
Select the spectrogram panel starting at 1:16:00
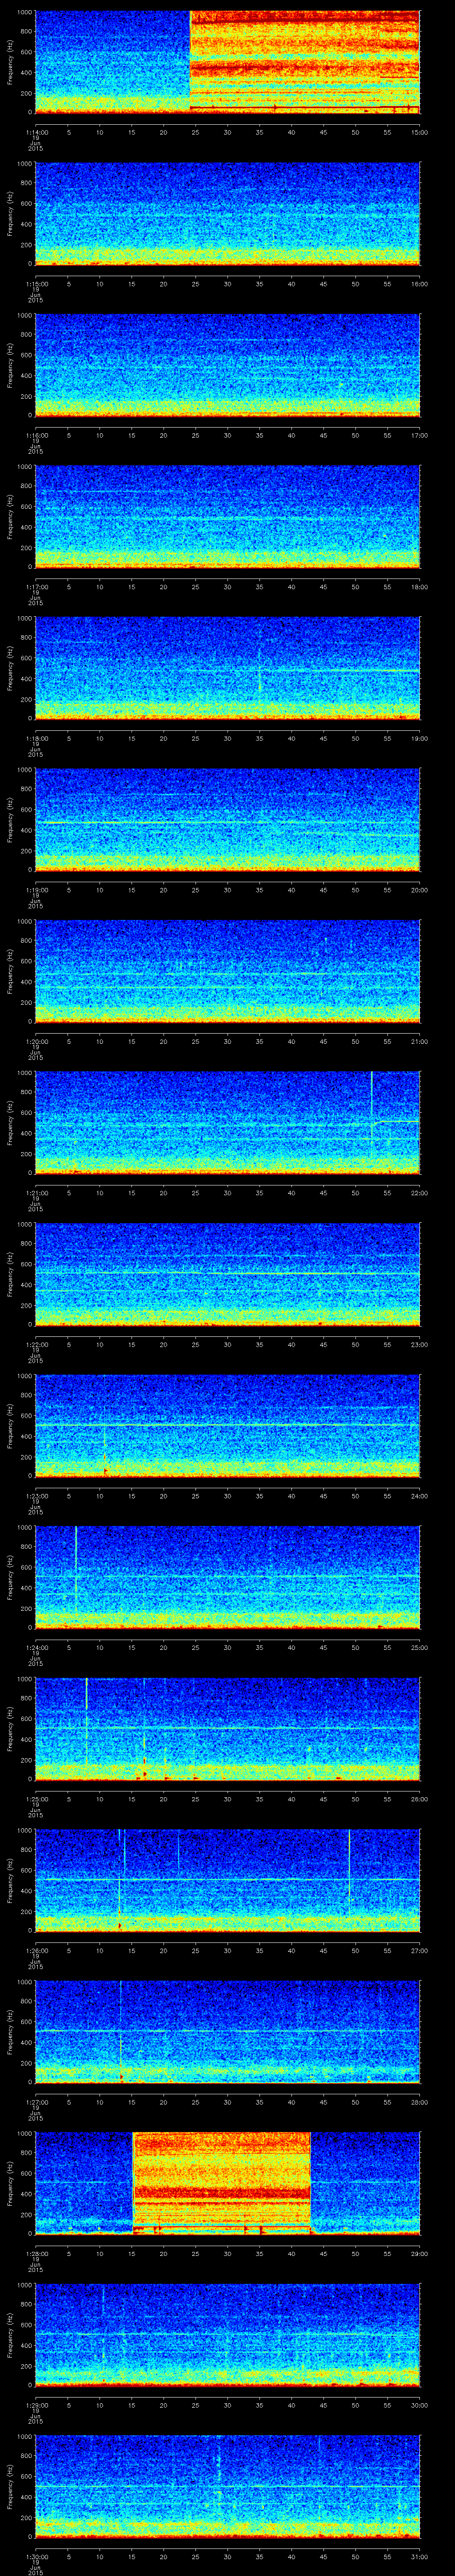tap(227, 365)
